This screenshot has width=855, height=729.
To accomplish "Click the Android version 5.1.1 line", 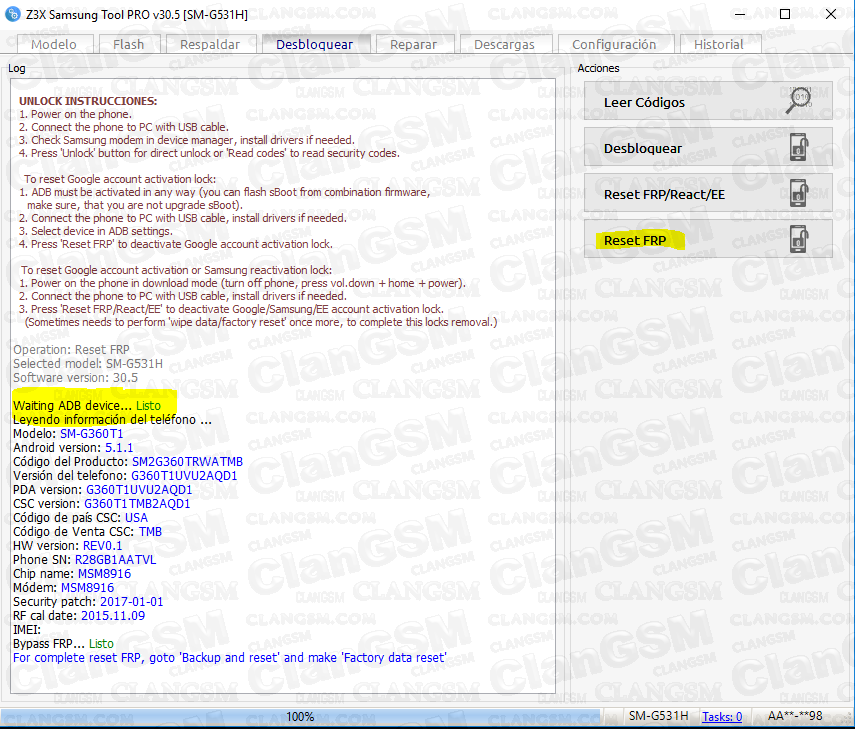I will click(x=73, y=448).
